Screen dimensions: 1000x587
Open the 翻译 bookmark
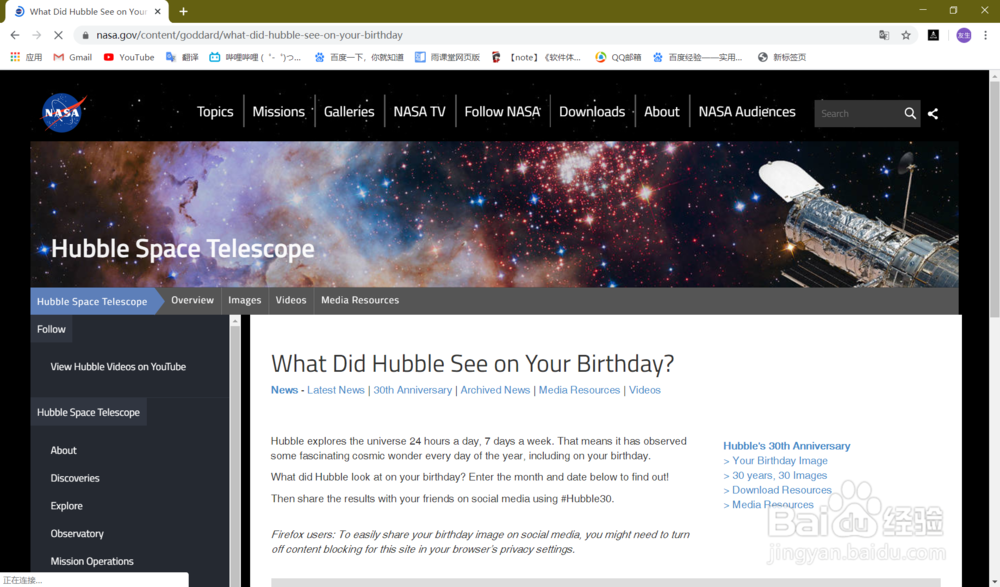[x=182, y=57]
